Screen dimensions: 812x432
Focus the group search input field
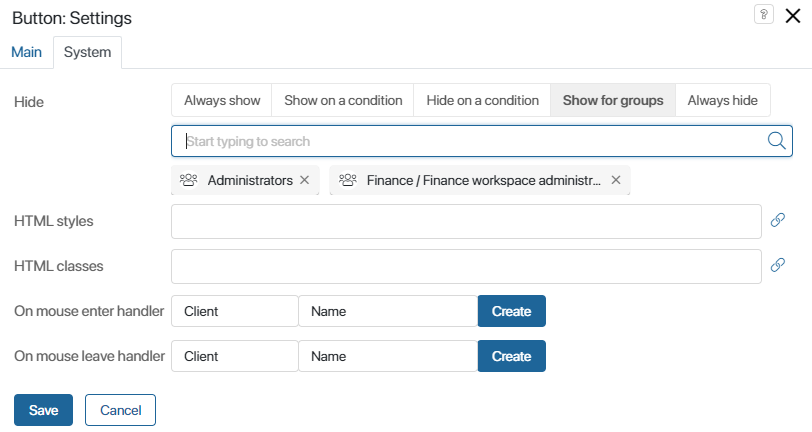[470, 141]
